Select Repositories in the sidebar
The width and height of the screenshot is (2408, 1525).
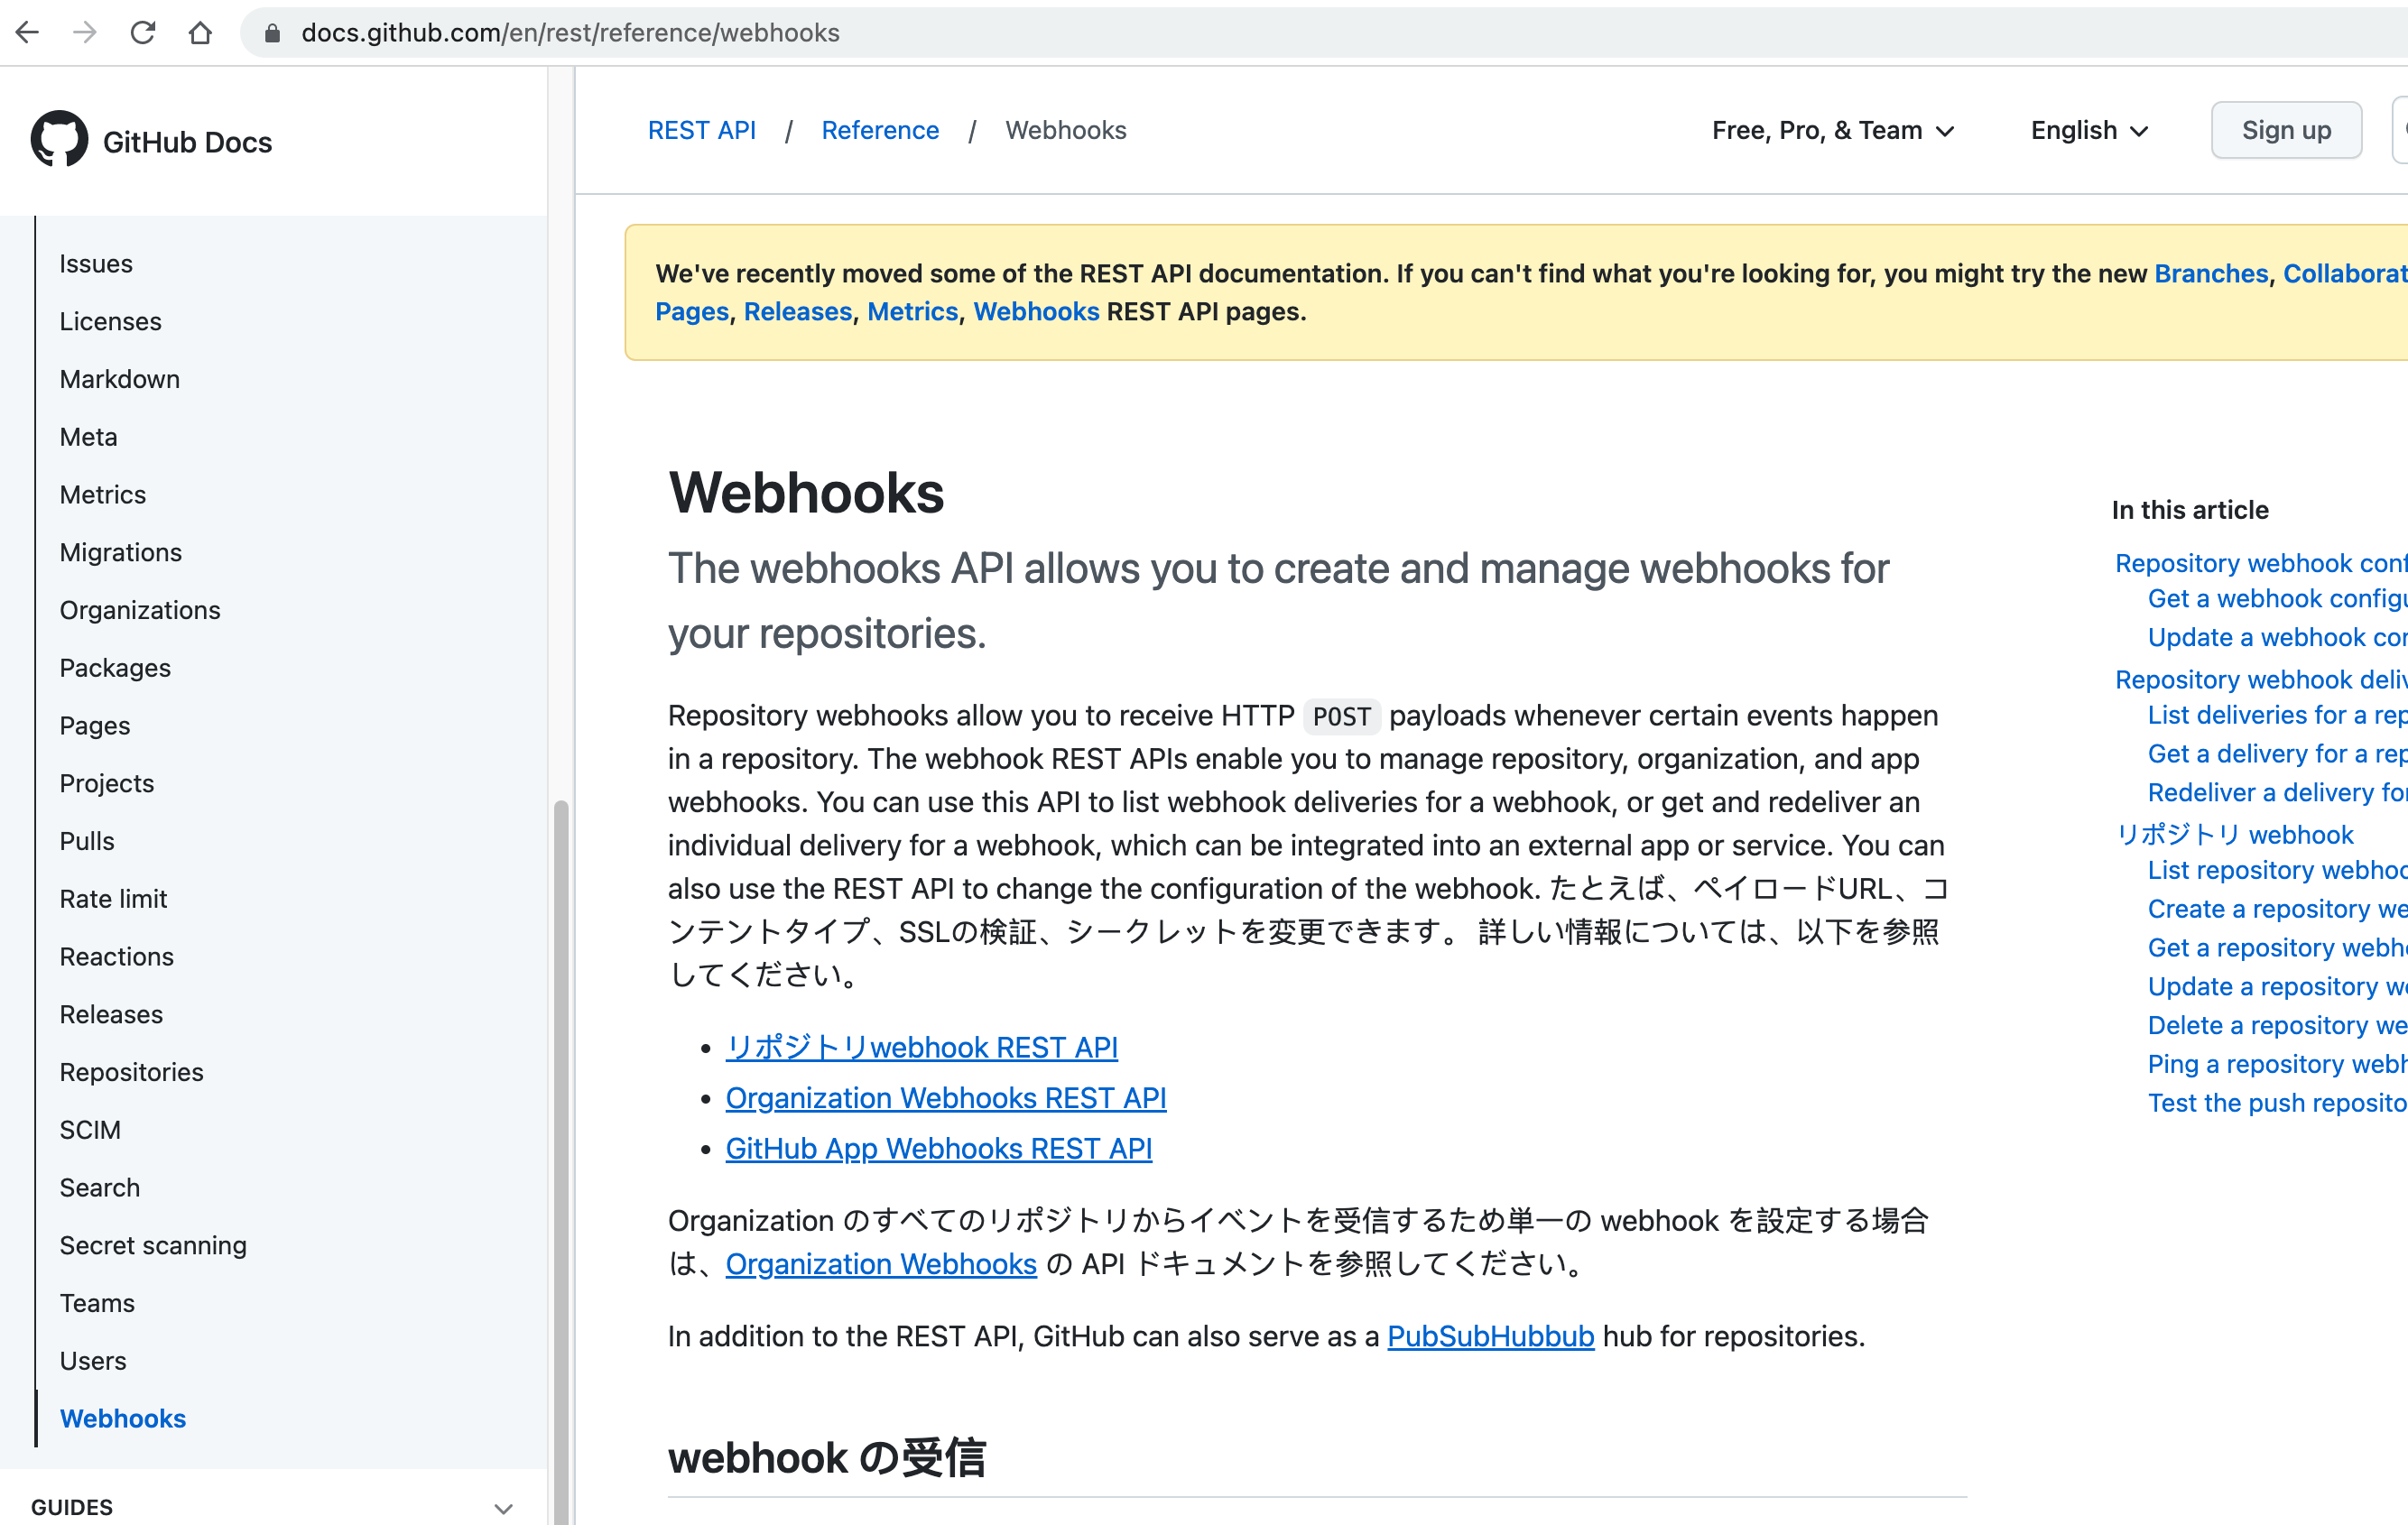coord(131,1071)
